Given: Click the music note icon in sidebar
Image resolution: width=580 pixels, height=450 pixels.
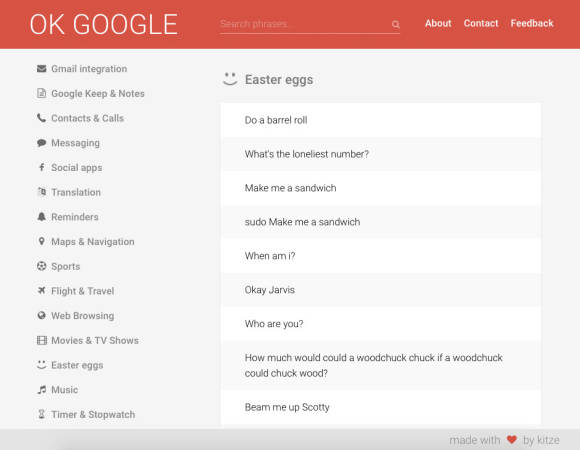Looking at the screenshot, I should coord(42,389).
